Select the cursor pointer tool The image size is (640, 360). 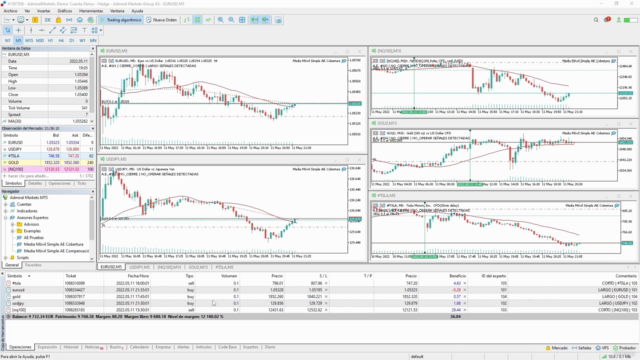coord(7,30)
